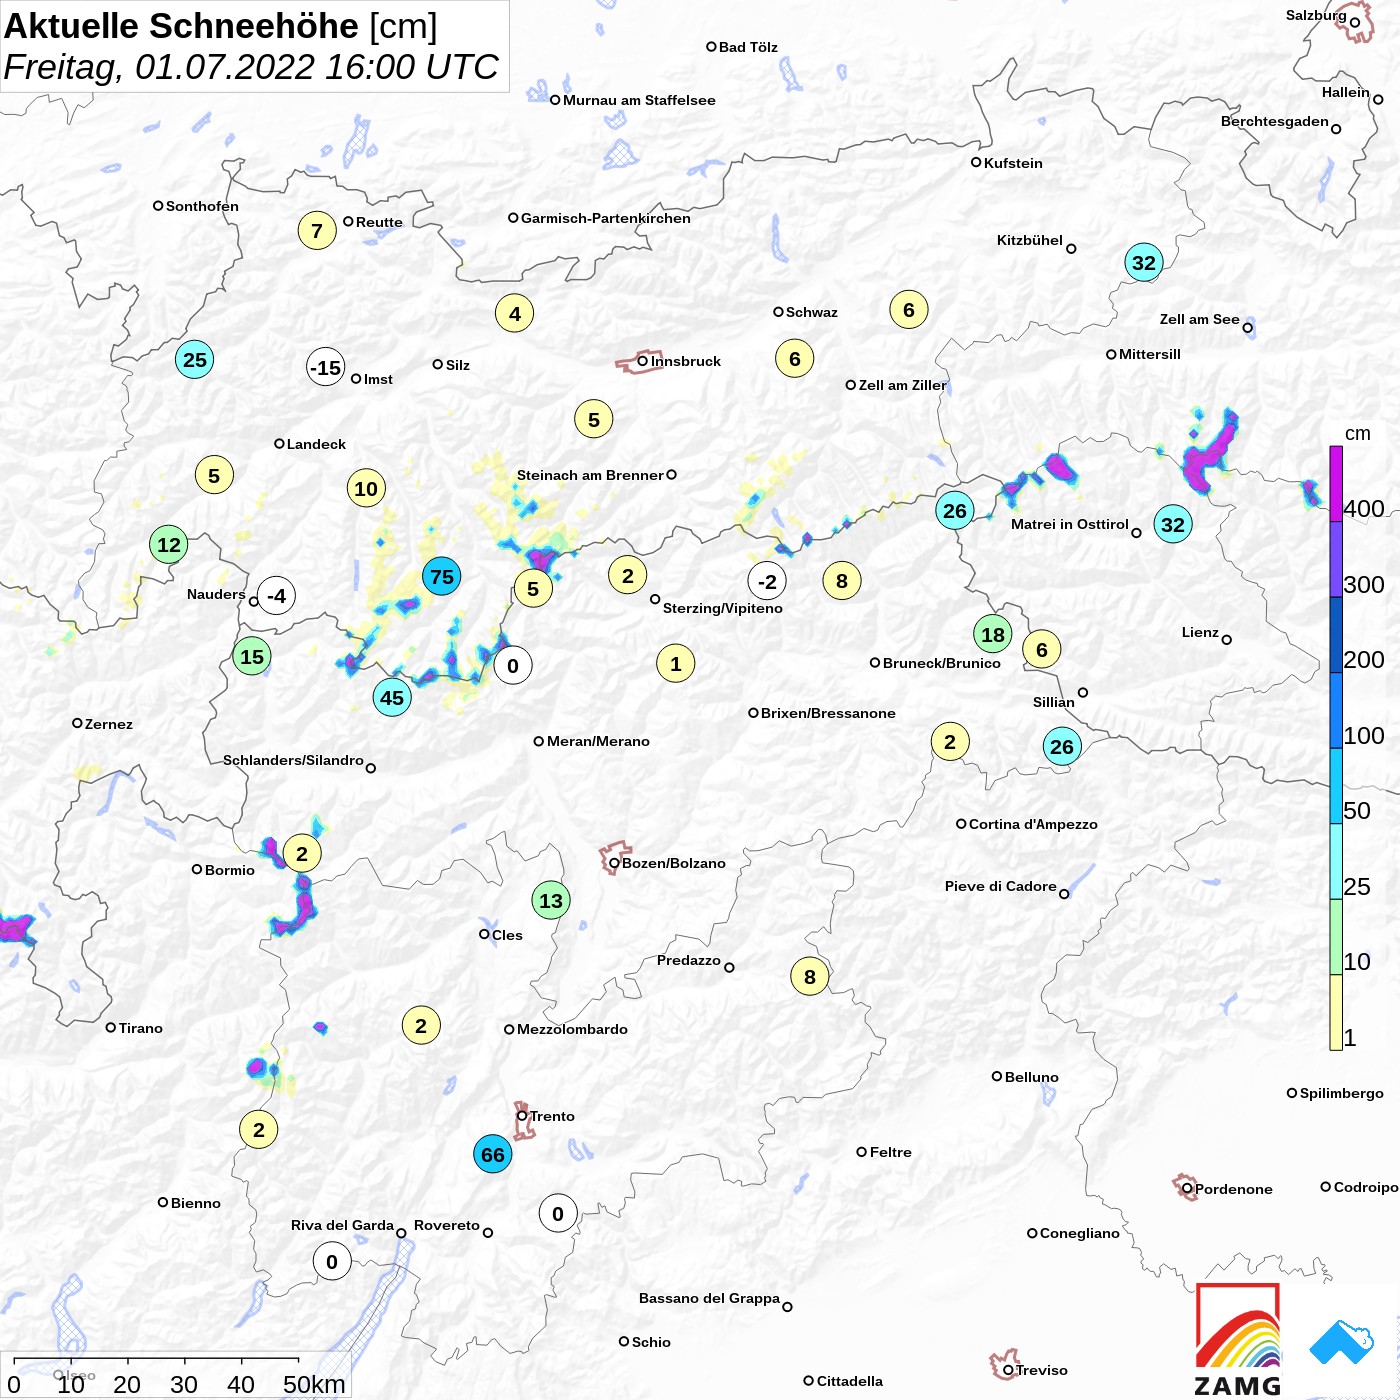
Task: Click the '50km' scale bar label
Action: tap(314, 1384)
